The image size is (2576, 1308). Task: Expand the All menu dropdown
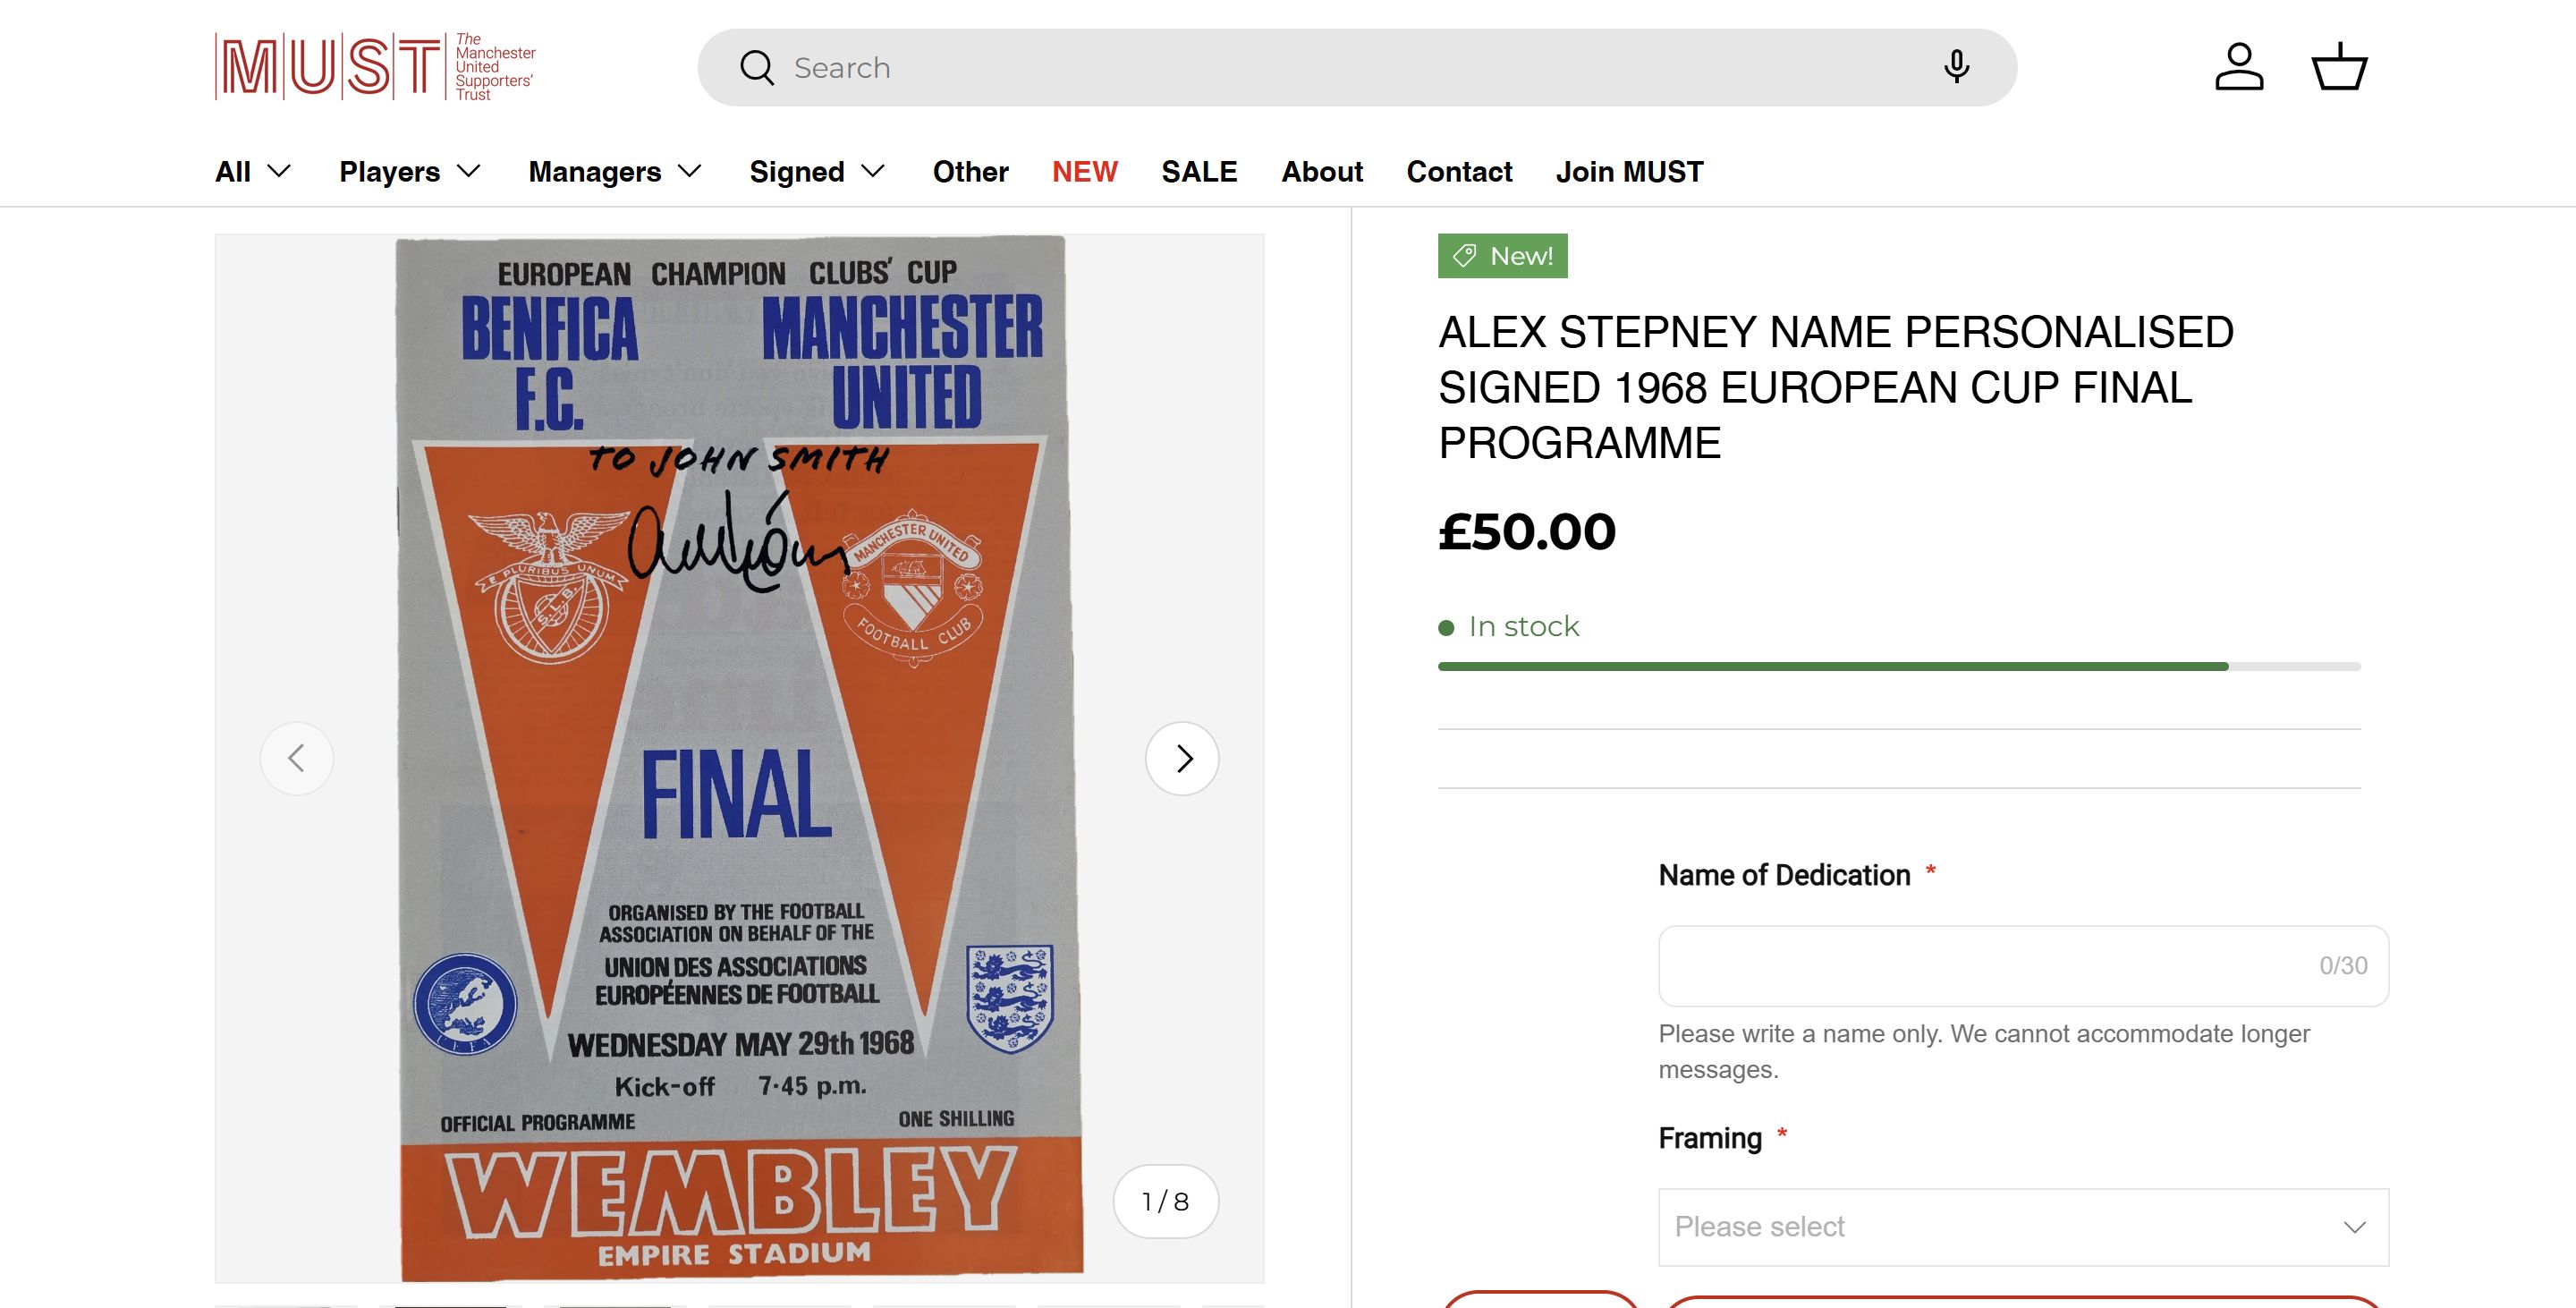coord(253,172)
